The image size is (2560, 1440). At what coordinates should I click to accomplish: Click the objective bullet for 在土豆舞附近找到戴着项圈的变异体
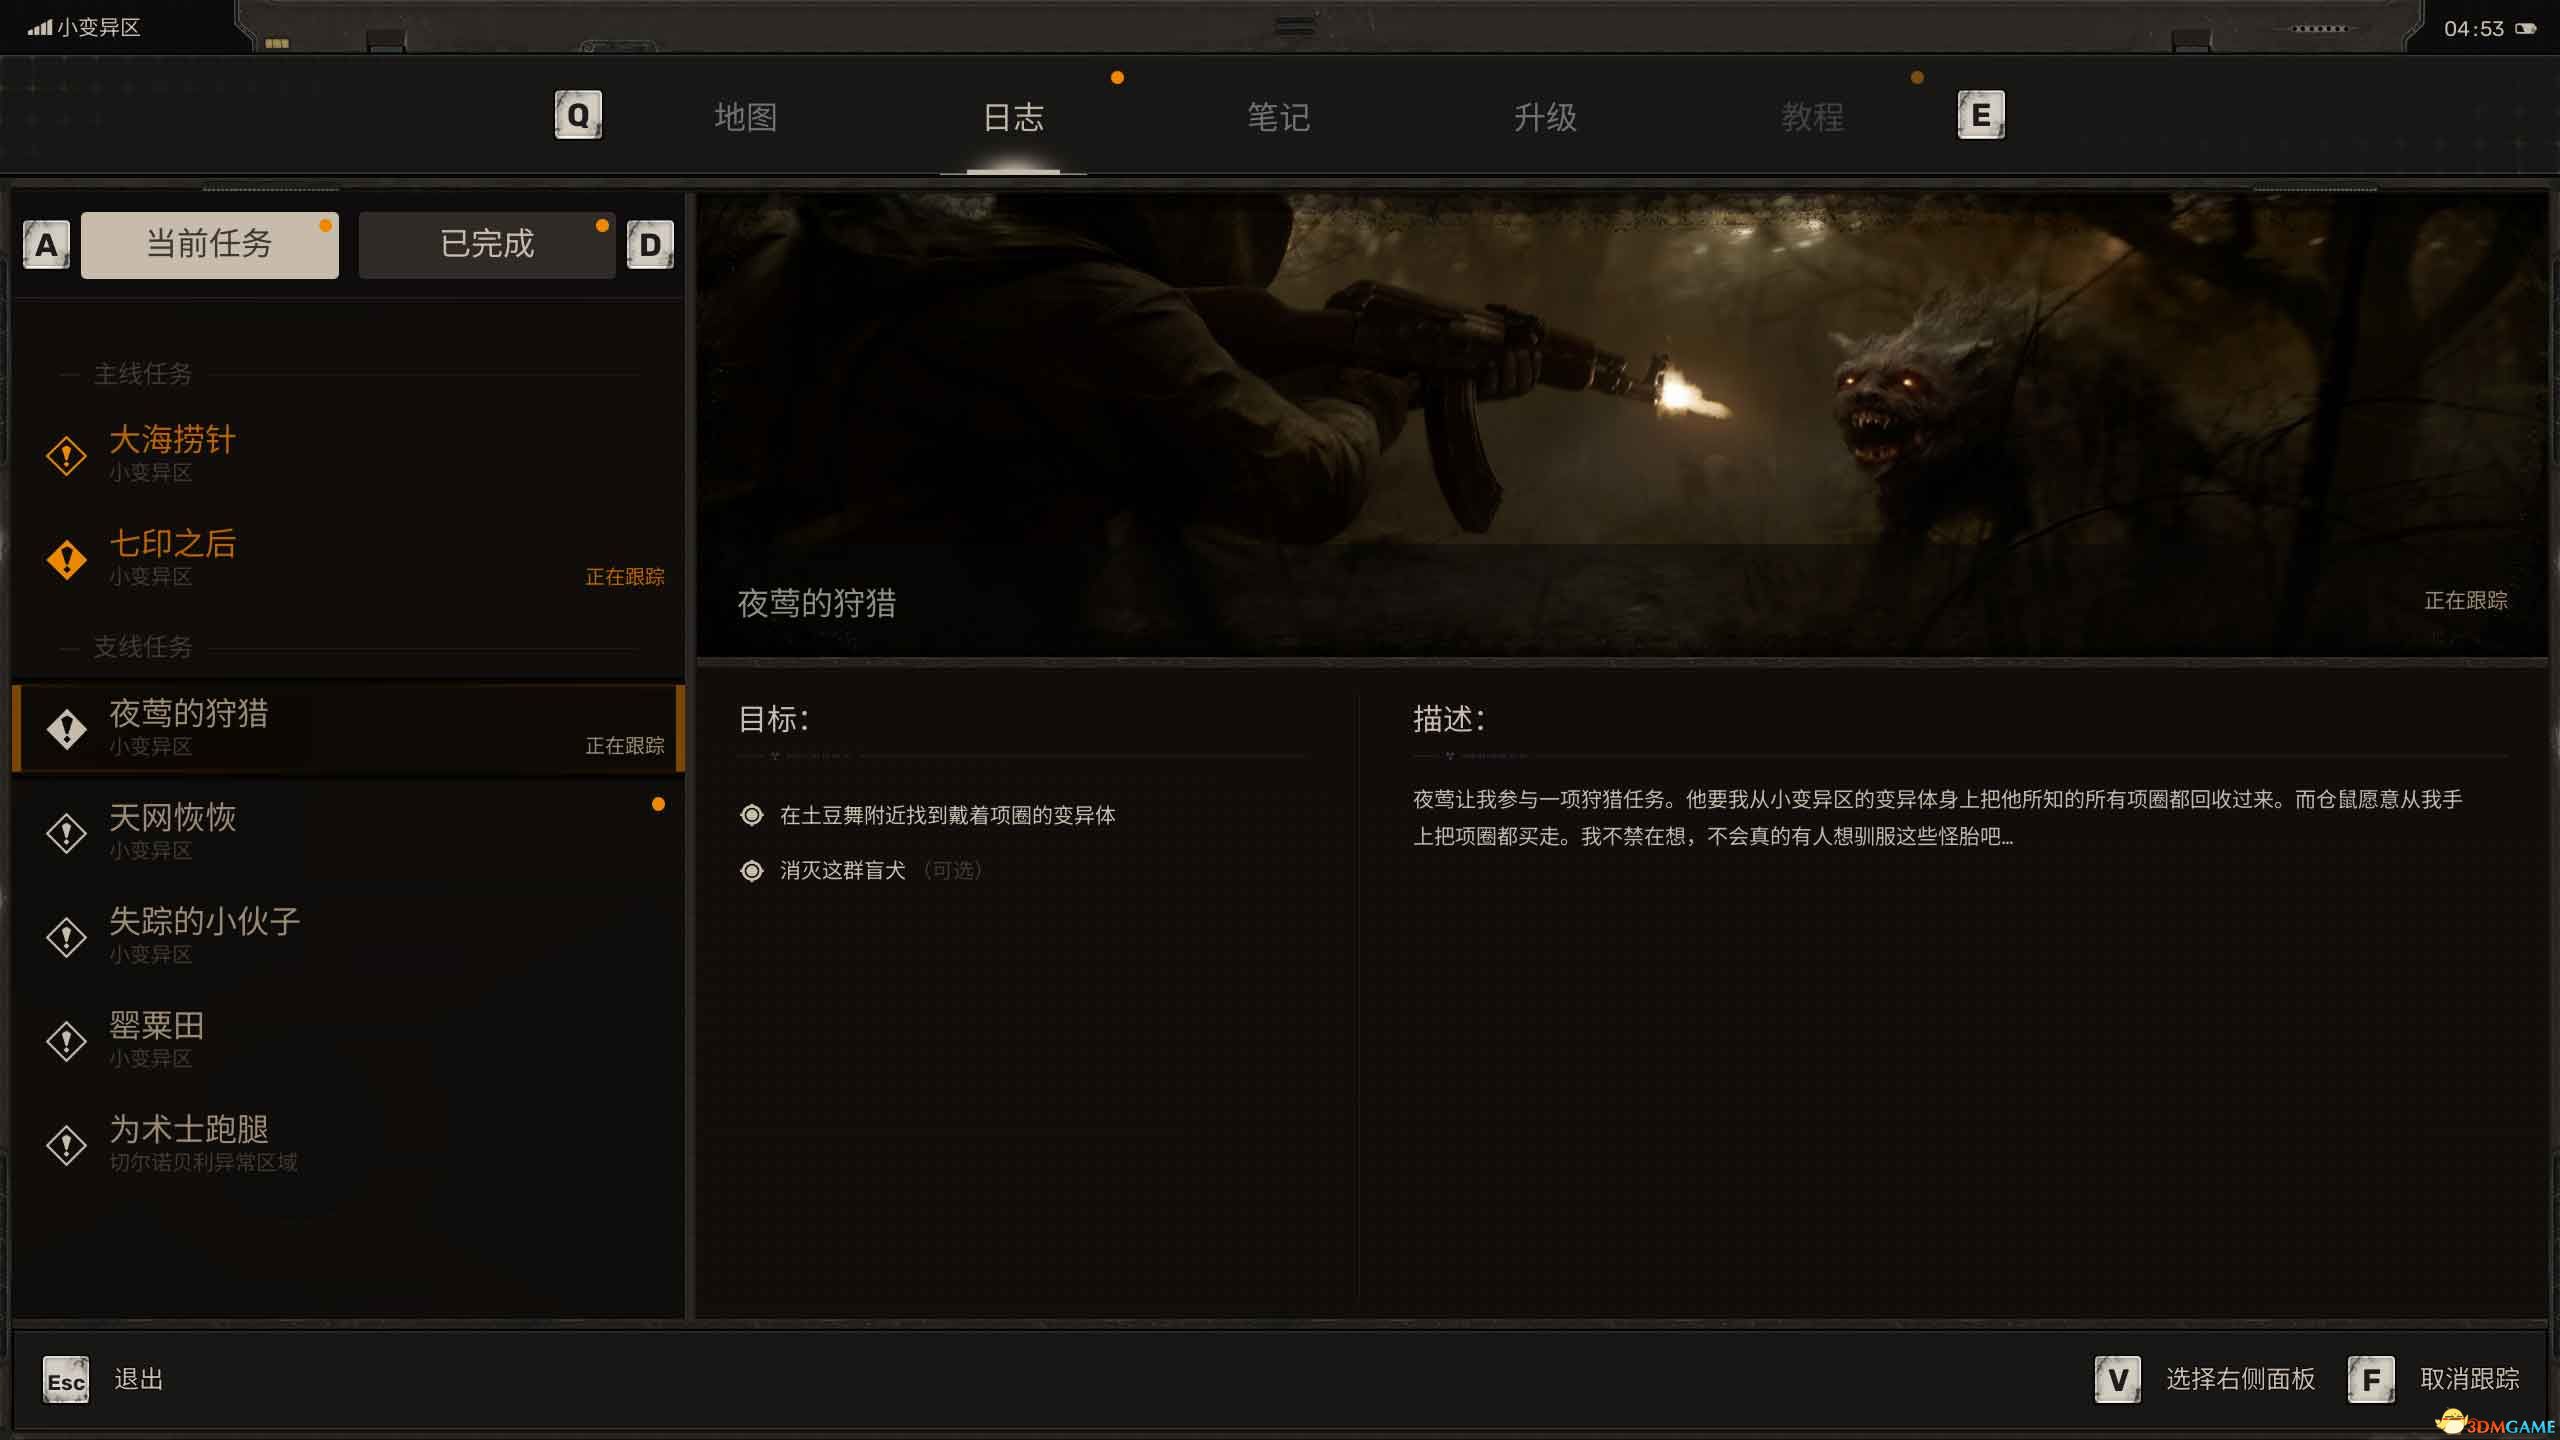click(752, 815)
